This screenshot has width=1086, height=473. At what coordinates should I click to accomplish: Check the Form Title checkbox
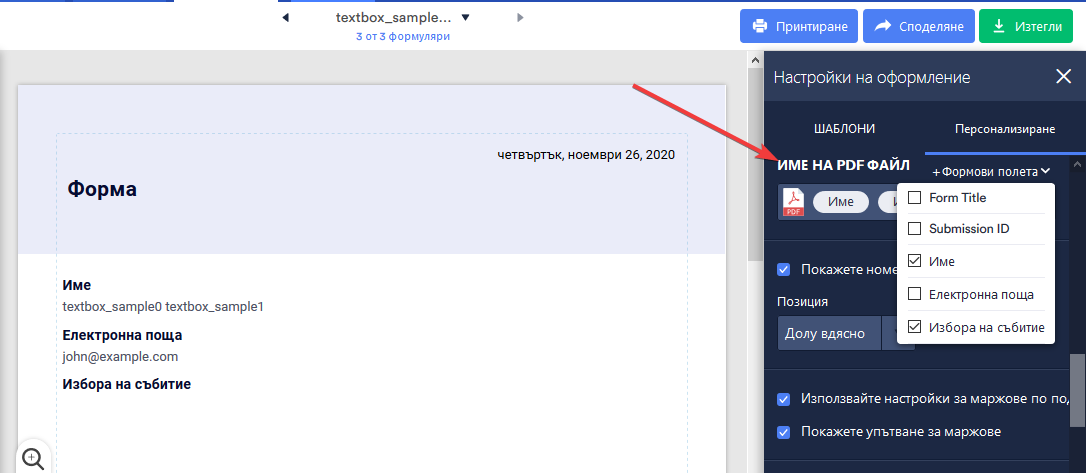click(x=914, y=198)
